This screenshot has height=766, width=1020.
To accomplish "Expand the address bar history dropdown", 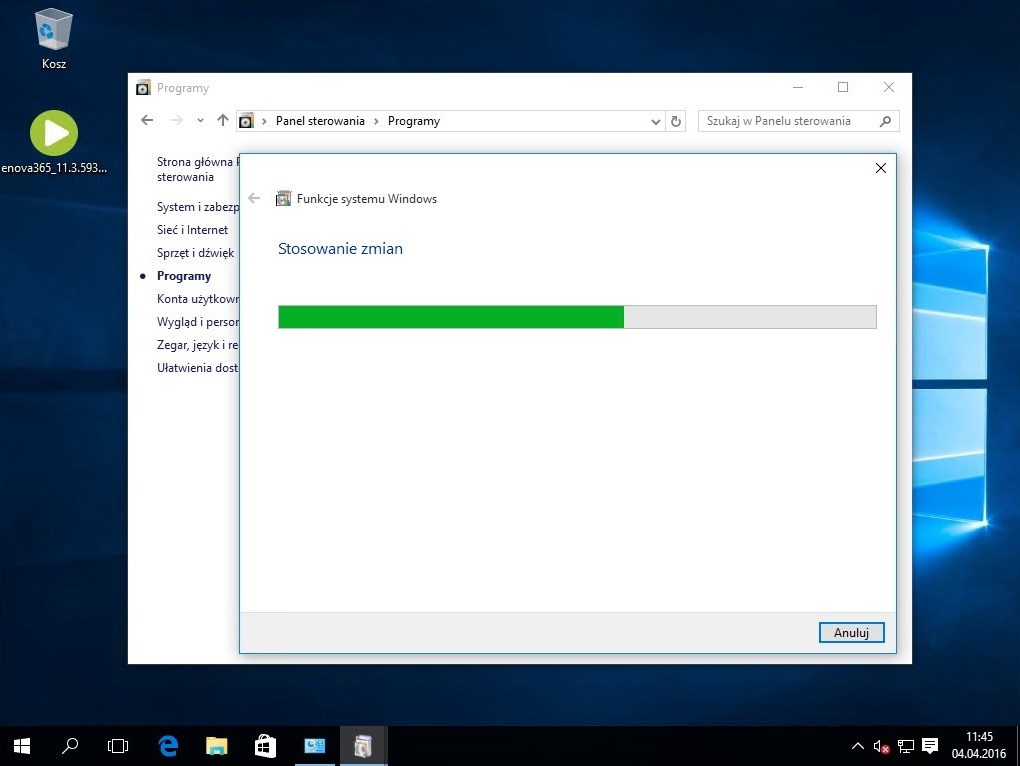I will click(x=656, y=121).
